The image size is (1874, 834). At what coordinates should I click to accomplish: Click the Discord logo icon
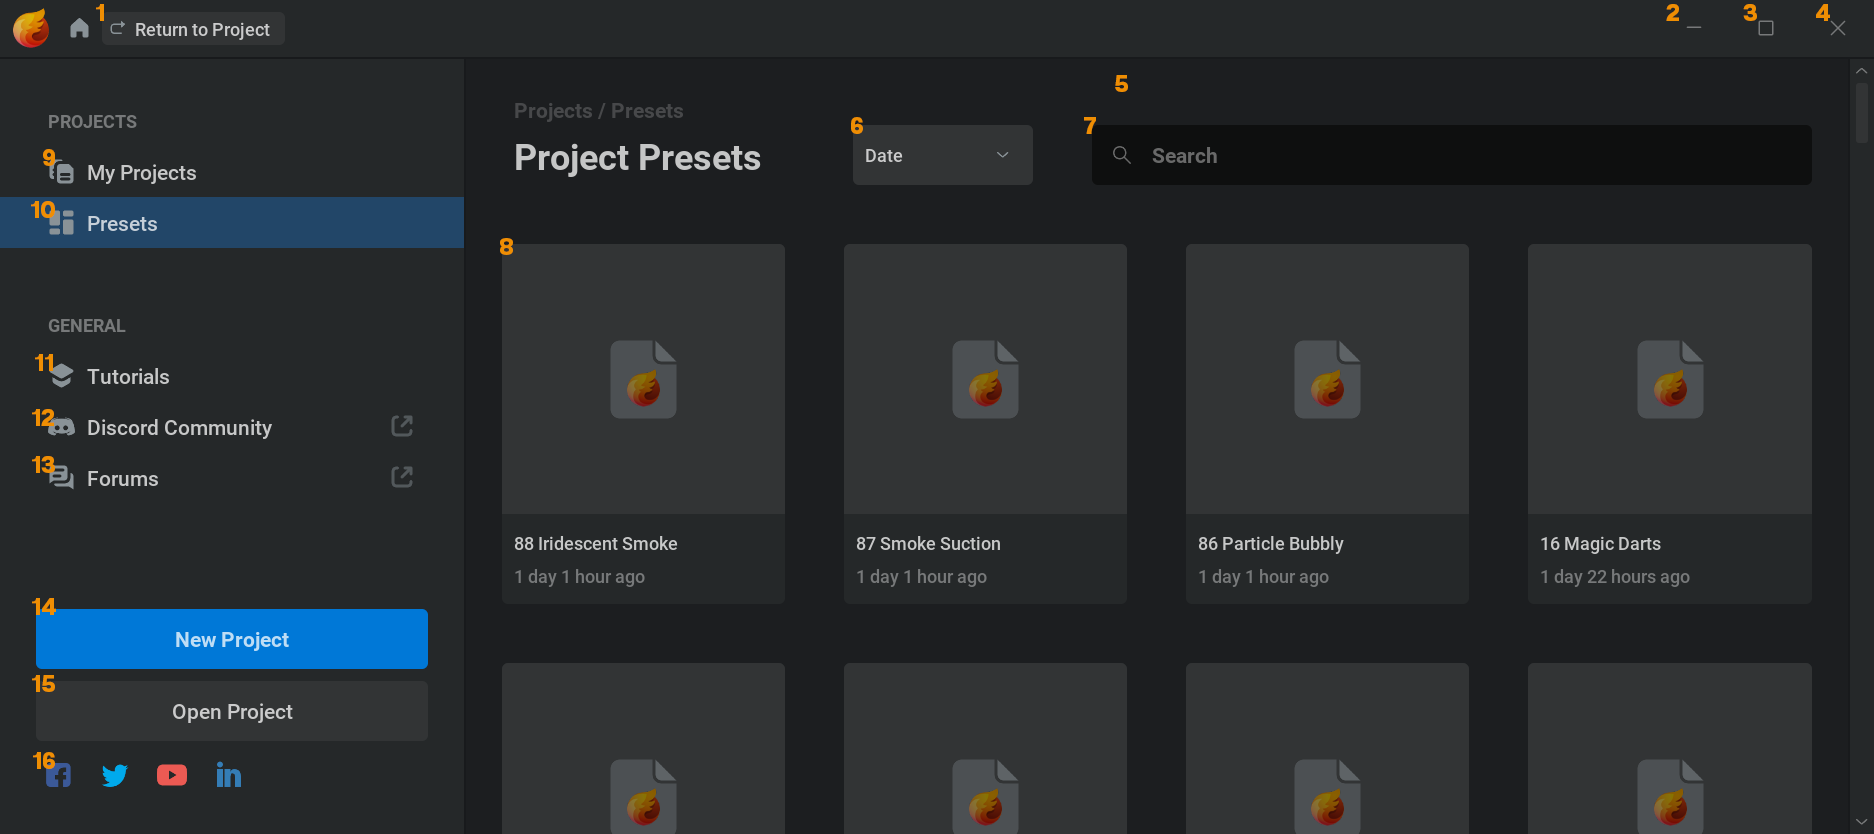(x=62, y=428)
